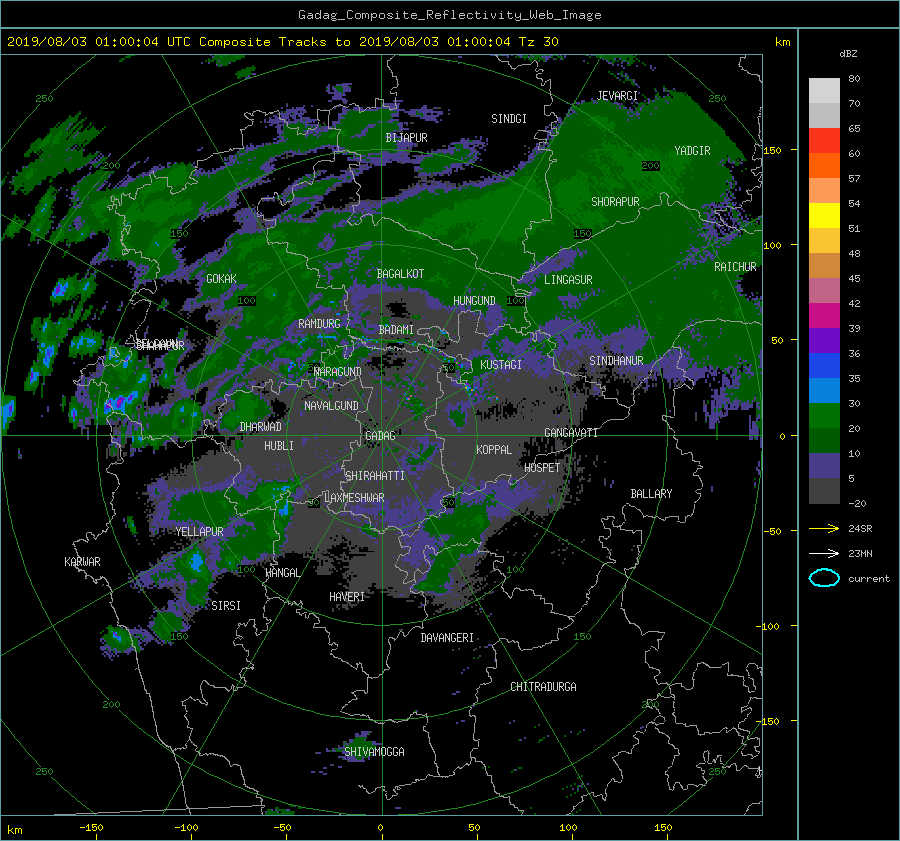
Task: Click the GADAG radar center label
Action: point(380,436)
